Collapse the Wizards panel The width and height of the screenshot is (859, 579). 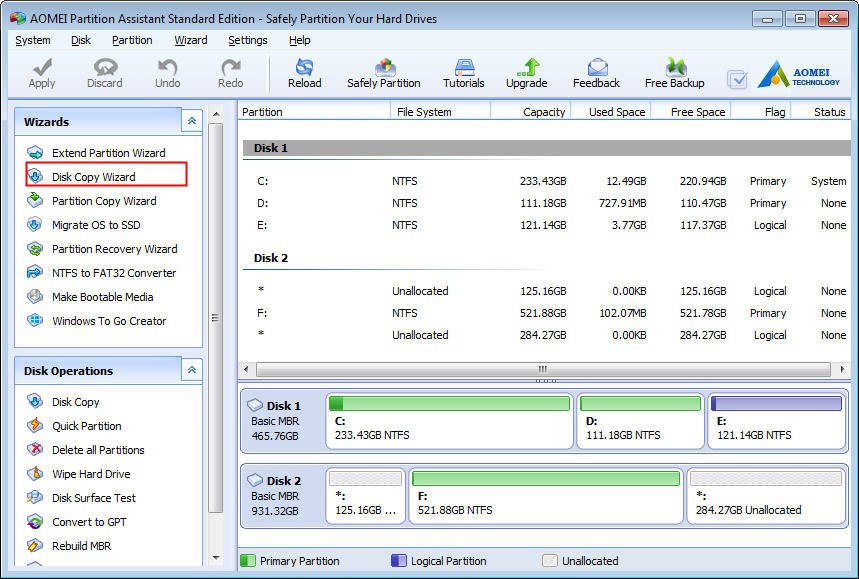pyautogui.click(x=192, y=121)
